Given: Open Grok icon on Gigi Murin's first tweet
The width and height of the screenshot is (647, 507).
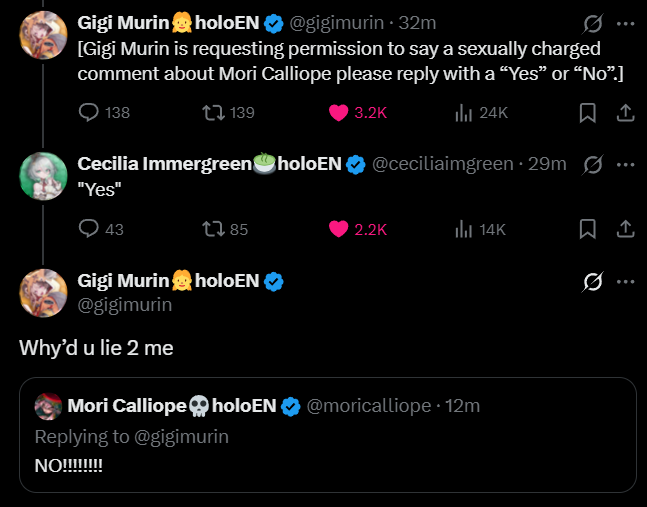Looking at the screenshot, I should 593,22.
